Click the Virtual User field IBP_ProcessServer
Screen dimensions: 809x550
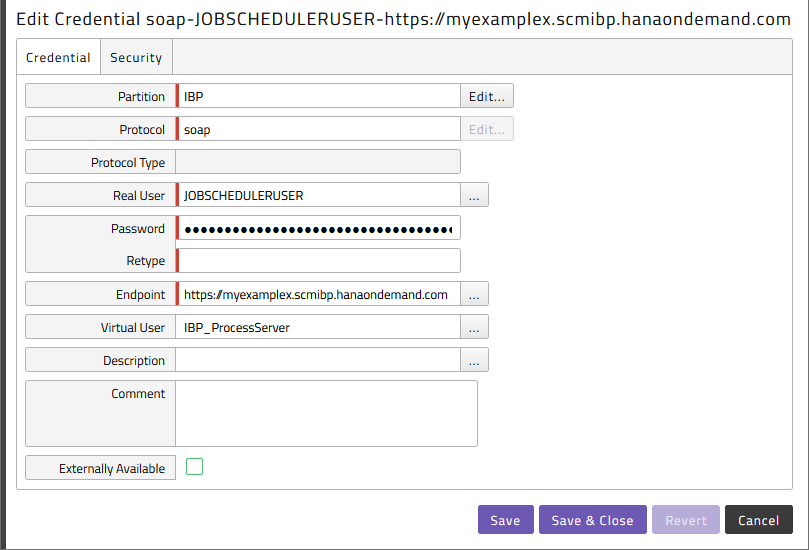click(x=318, y=327)
